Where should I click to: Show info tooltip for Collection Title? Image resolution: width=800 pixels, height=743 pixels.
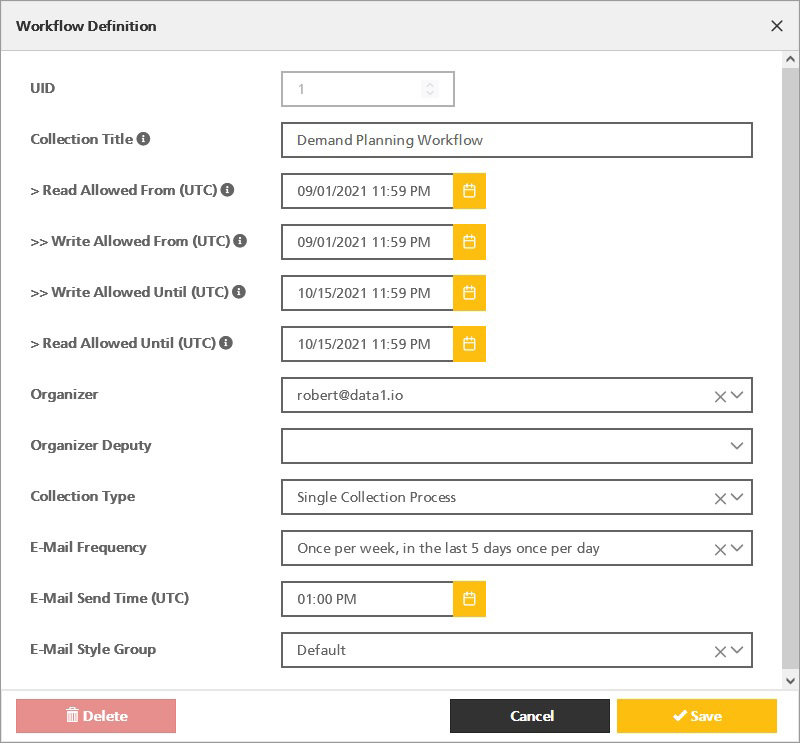click(x=144, y=139)
